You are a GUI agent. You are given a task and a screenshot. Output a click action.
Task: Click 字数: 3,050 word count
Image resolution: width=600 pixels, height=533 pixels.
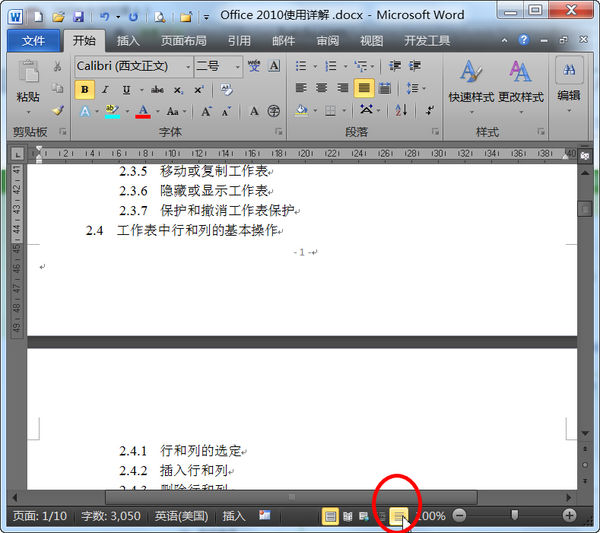(x=111, y=516)
